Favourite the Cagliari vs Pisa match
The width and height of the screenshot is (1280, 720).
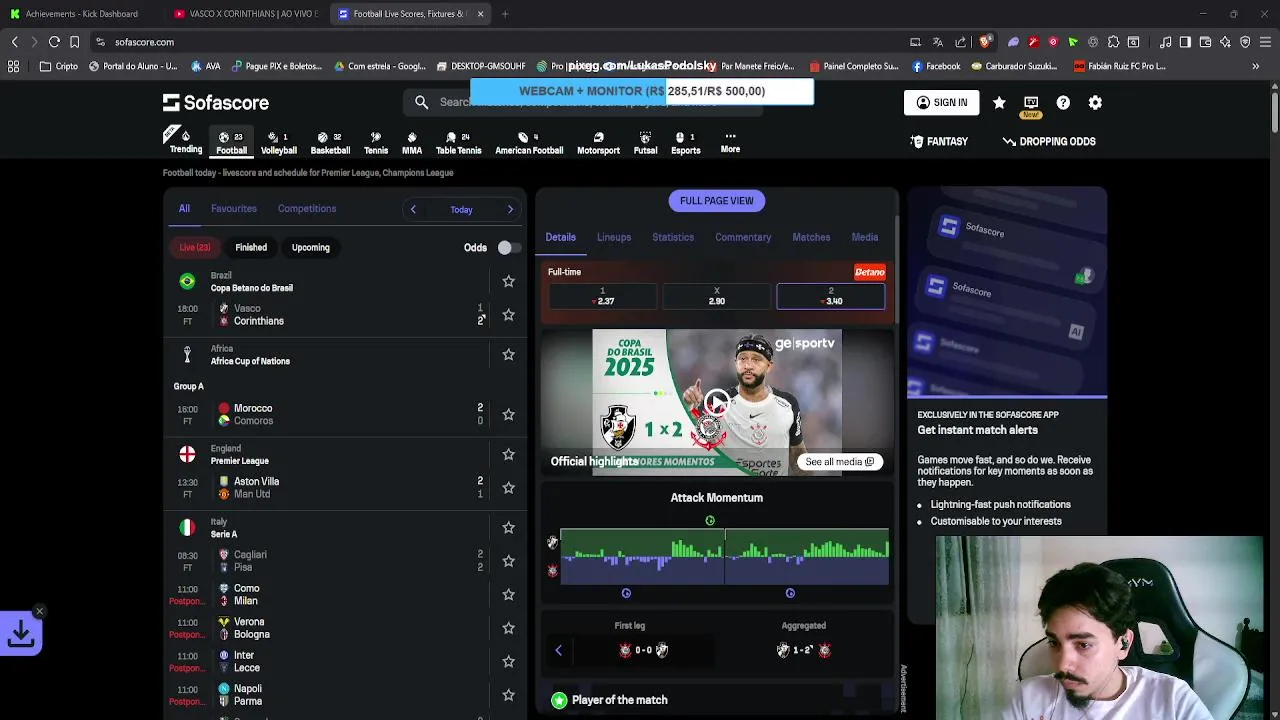pos(508,561)
